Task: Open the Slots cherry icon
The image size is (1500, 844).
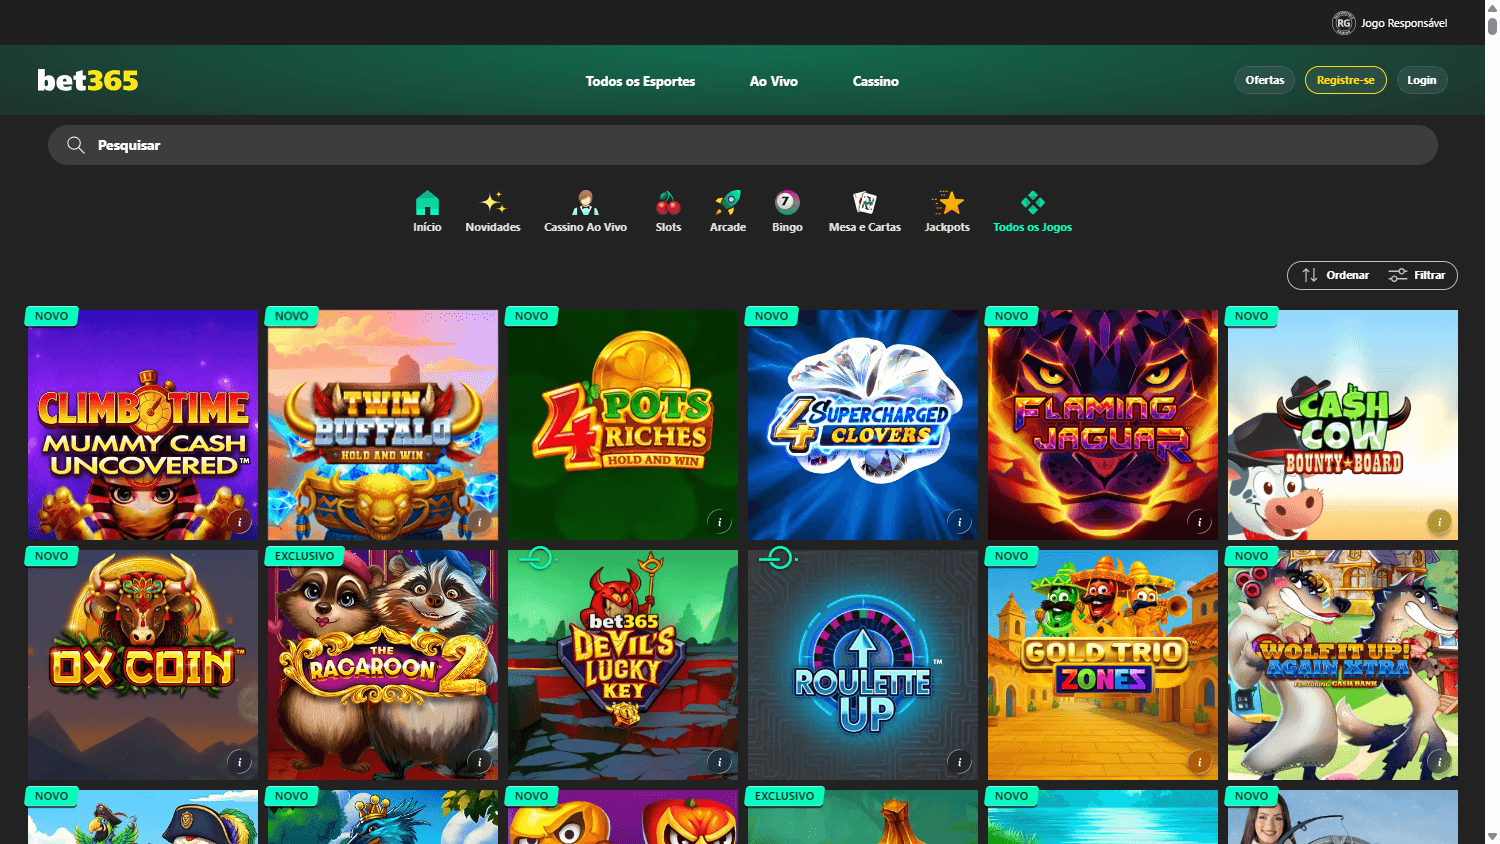Action: pos(668,203)
